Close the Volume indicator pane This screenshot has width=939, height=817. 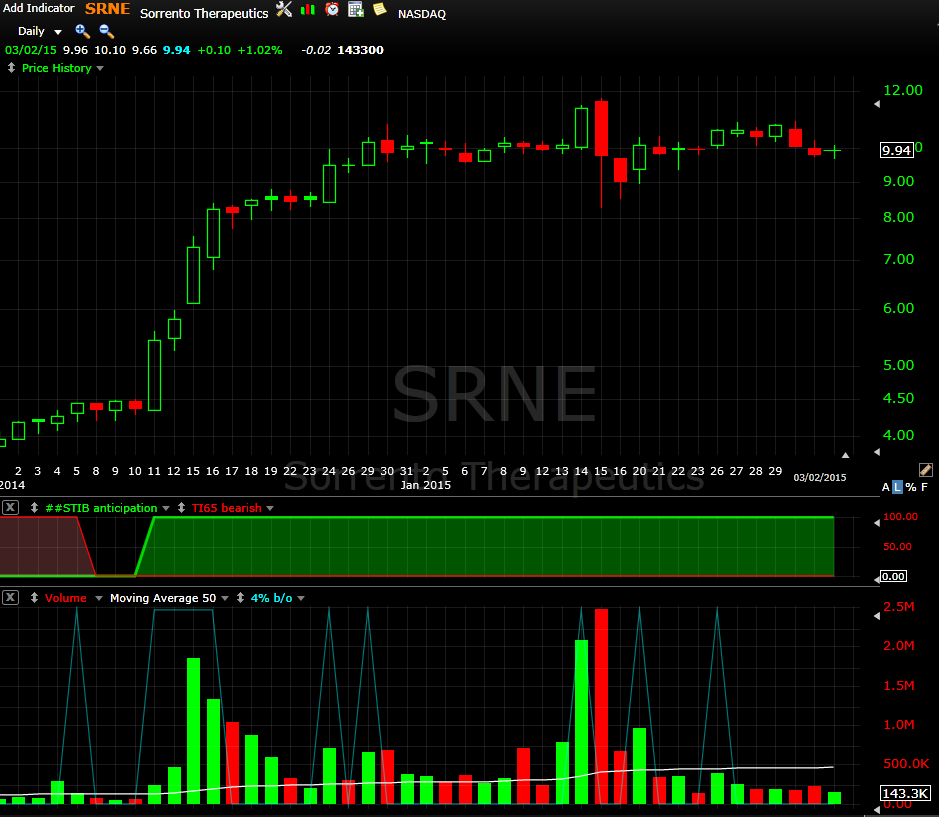click(x=10, y=598)
